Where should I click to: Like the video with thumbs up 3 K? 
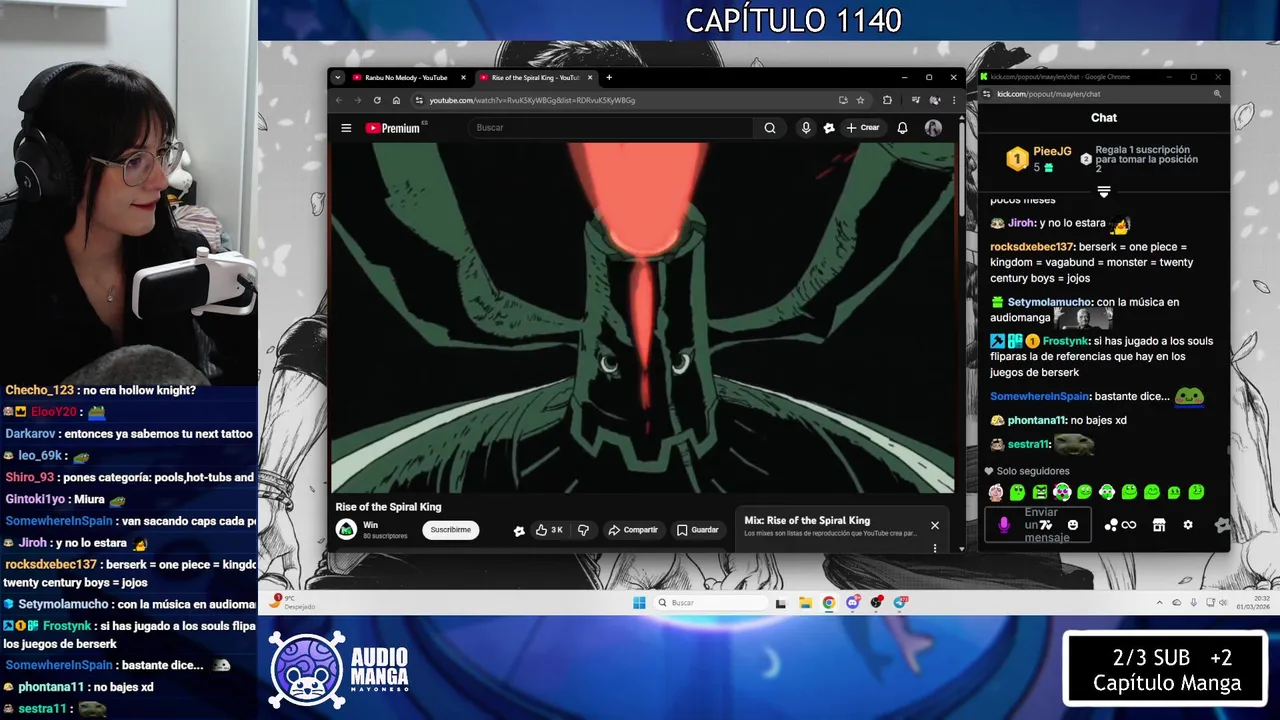coord(549,529)
